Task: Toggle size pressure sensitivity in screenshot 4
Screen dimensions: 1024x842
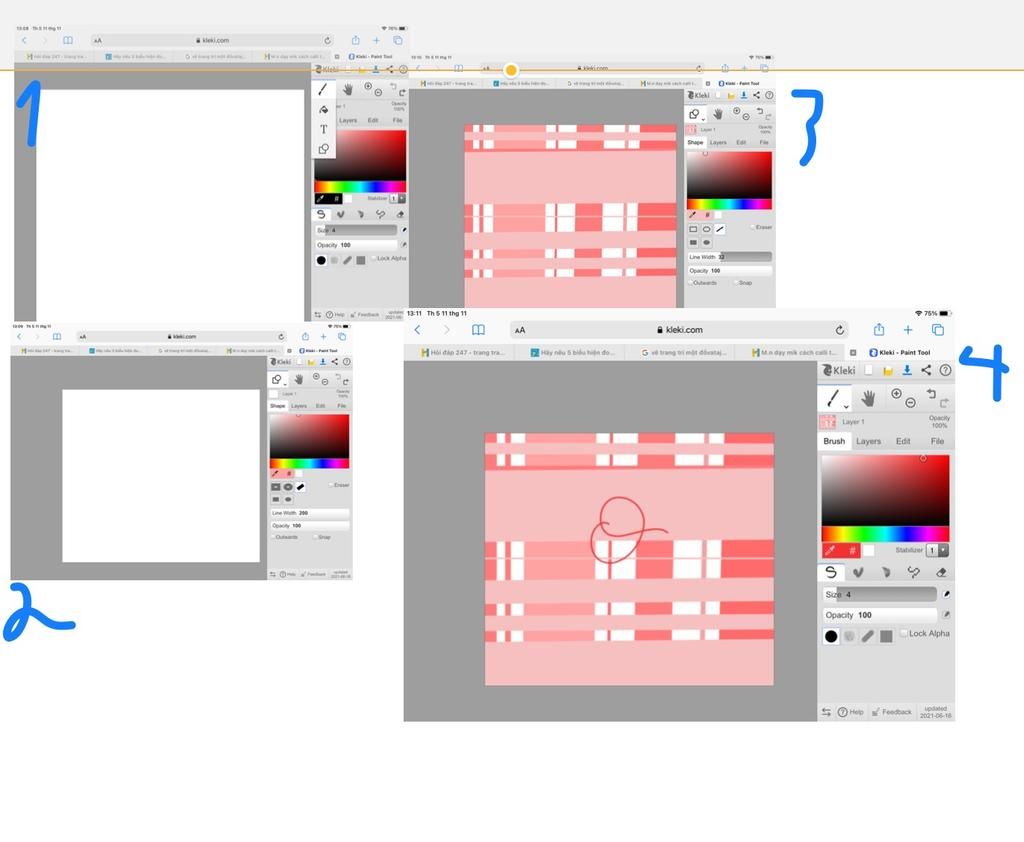Action: pyautogui.click(x=946, y=594)
